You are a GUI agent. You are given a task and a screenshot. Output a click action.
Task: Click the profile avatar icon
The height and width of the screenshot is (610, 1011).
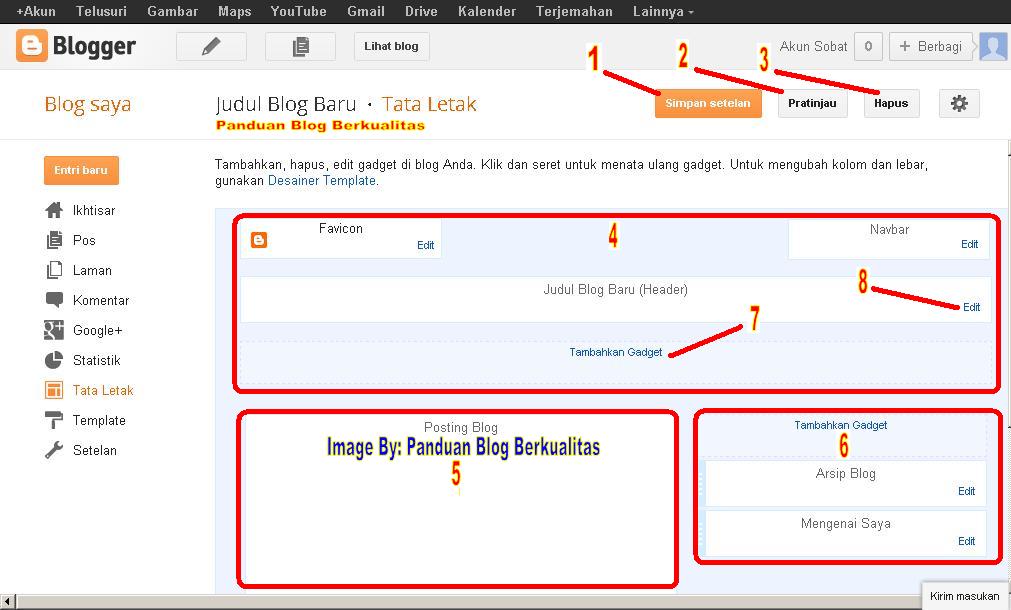coord(992,46)
